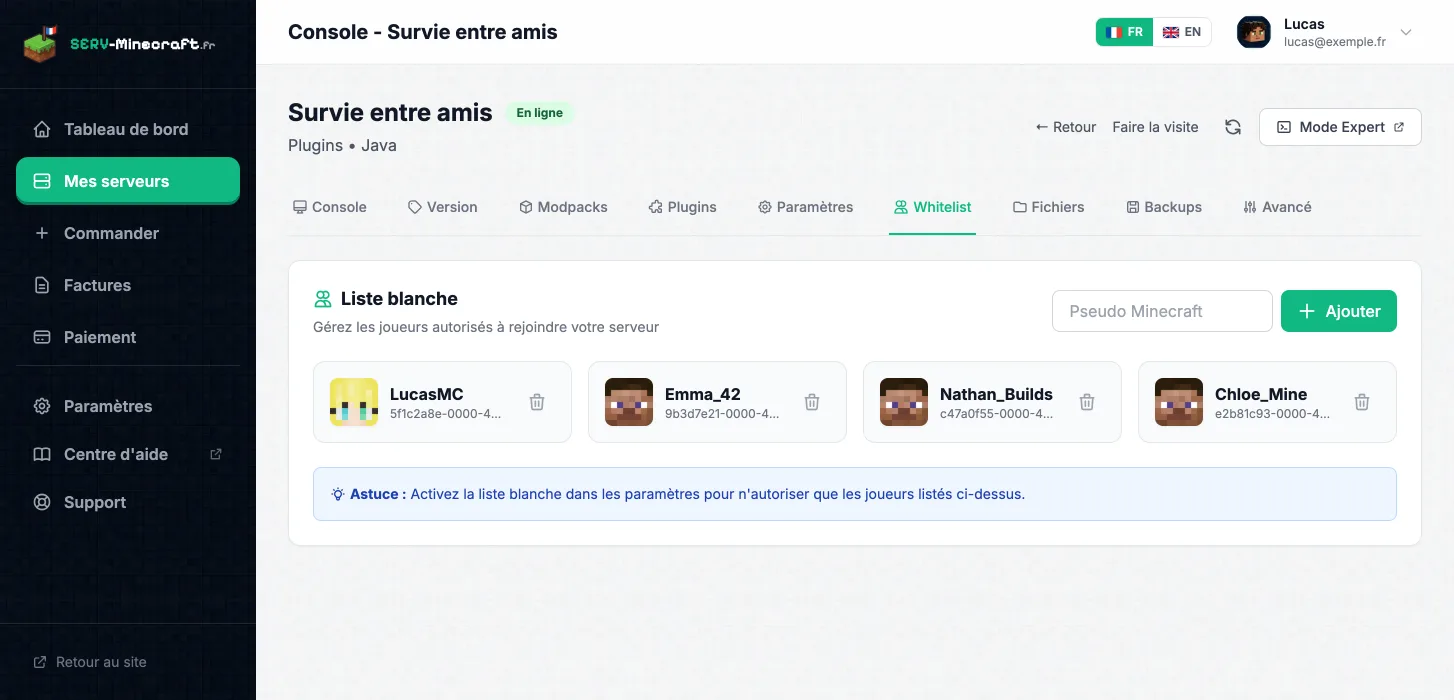Click the Ajouter button
The width and height of the screenshot is (1454, 700).
(1339, 311)
